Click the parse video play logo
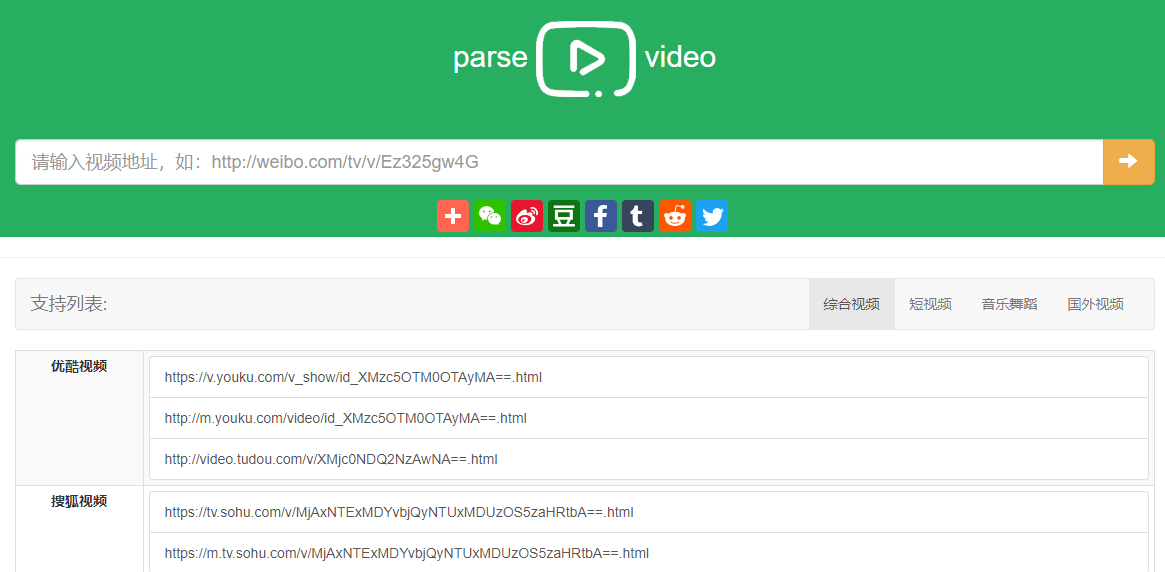Viewport: 1165px width, 572px height. click(x=585, y=59)
